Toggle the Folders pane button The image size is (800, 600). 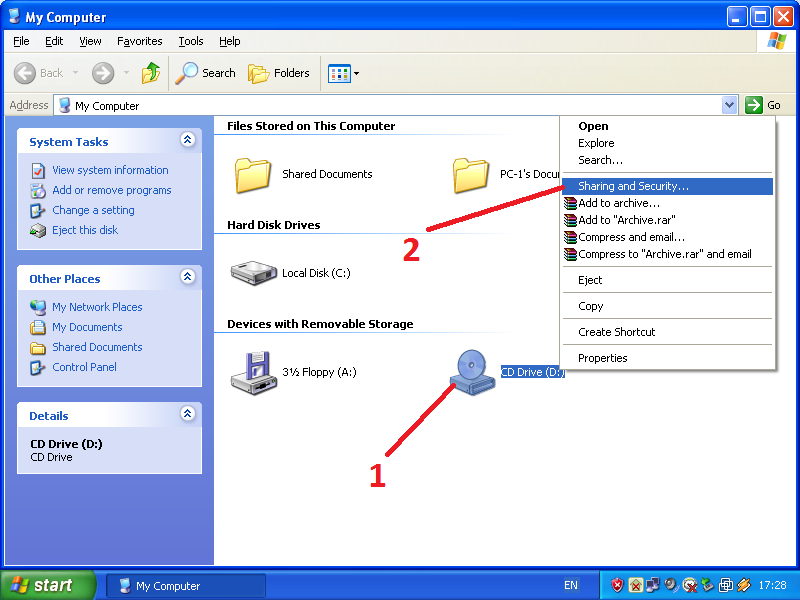[279, 73]
